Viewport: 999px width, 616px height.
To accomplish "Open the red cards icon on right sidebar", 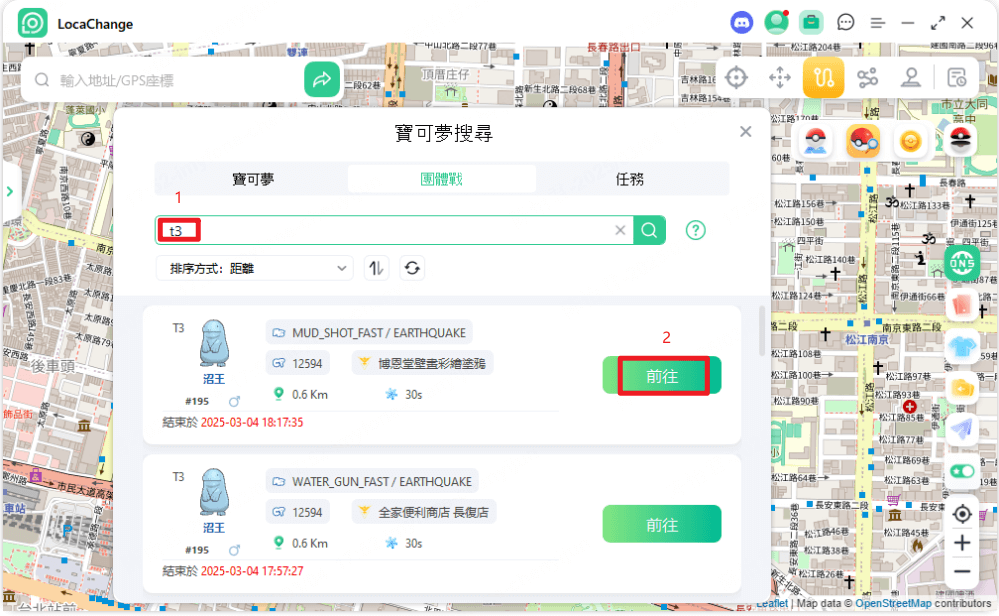I will [962, 305].
